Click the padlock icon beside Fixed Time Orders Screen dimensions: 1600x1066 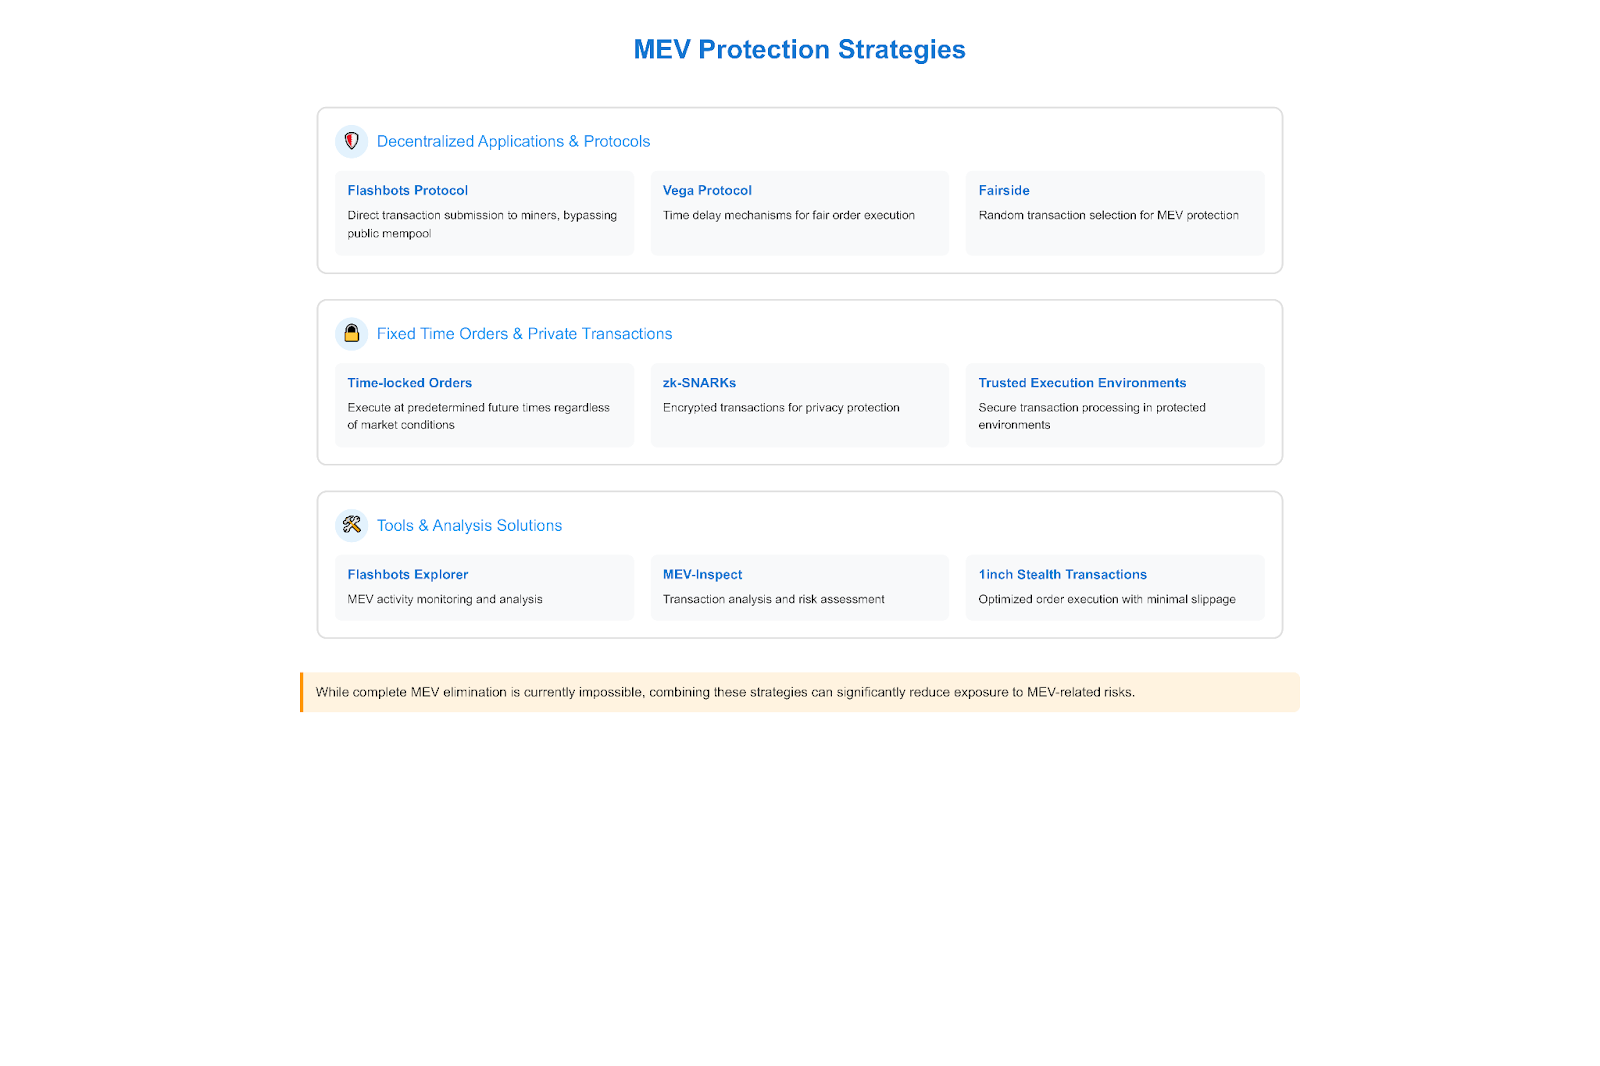click(351, 334)
